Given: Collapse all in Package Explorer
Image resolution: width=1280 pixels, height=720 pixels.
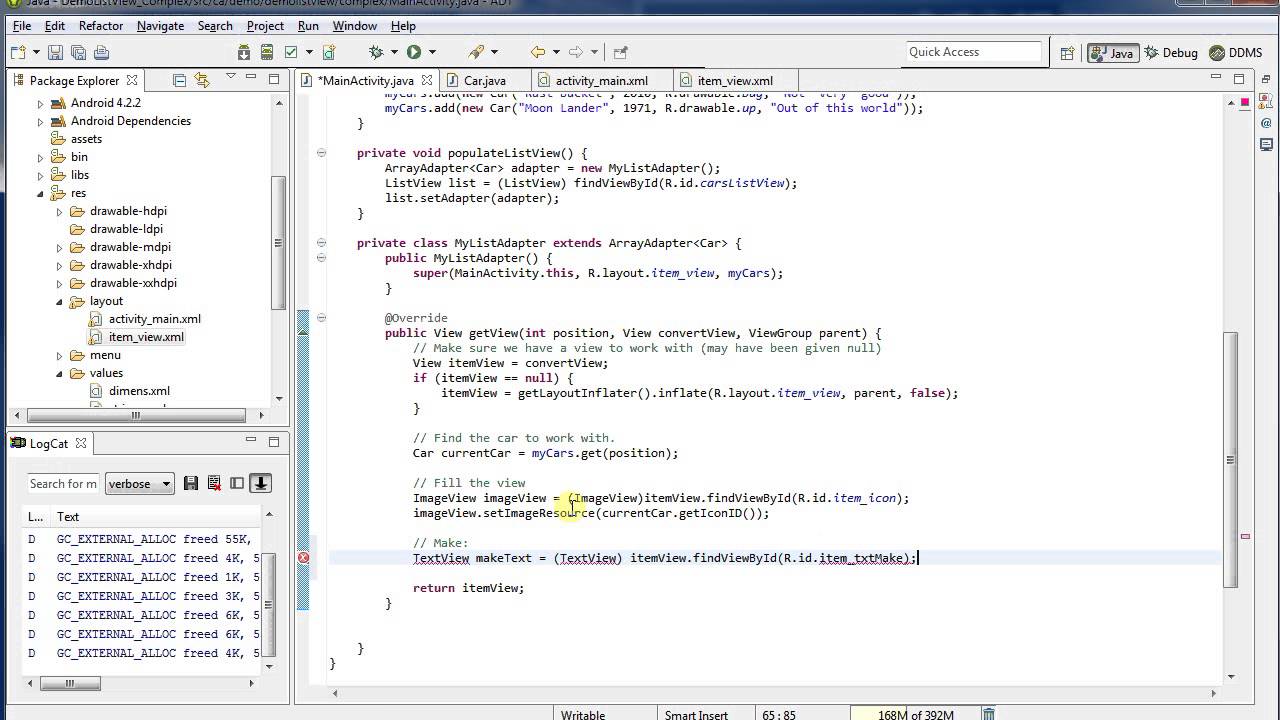Looking at the screenshot, I should [179, 80].
